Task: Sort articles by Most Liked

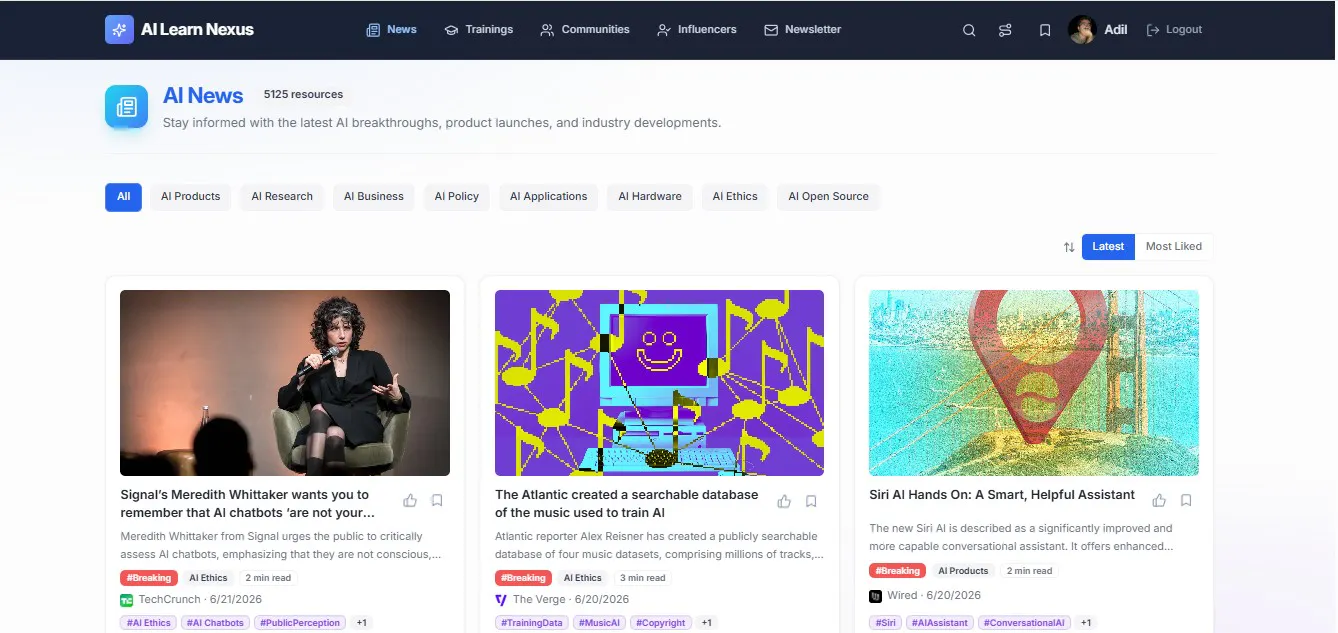Action: [1174, 247]
